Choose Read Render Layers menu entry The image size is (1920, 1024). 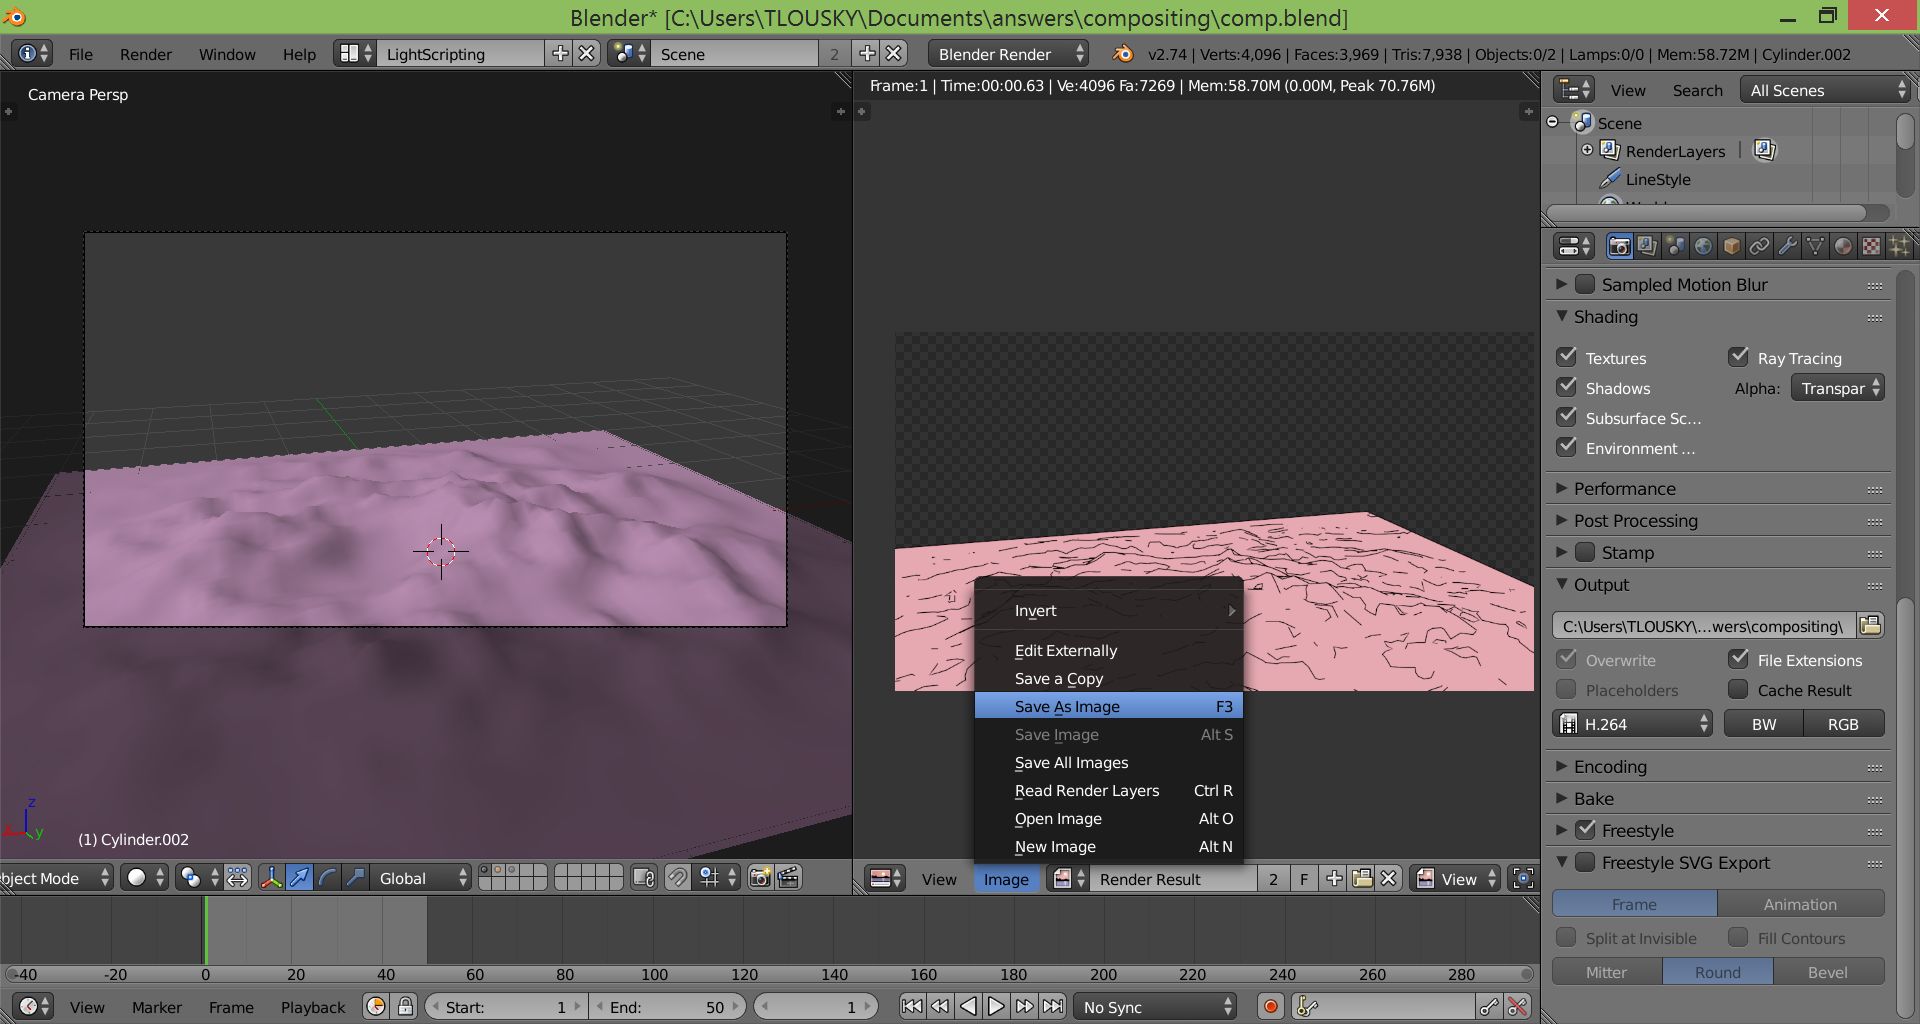click(1109, 790)
